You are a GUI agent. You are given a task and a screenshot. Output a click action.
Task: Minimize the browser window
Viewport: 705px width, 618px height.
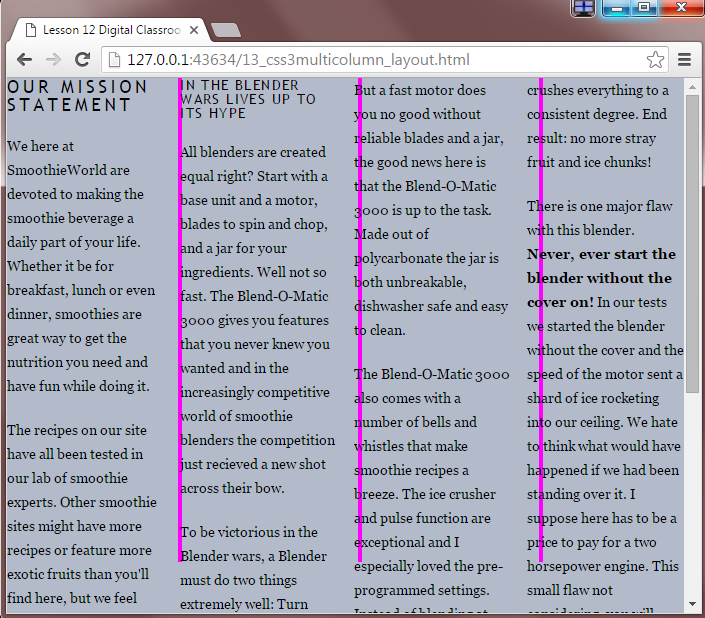(615, 9)
